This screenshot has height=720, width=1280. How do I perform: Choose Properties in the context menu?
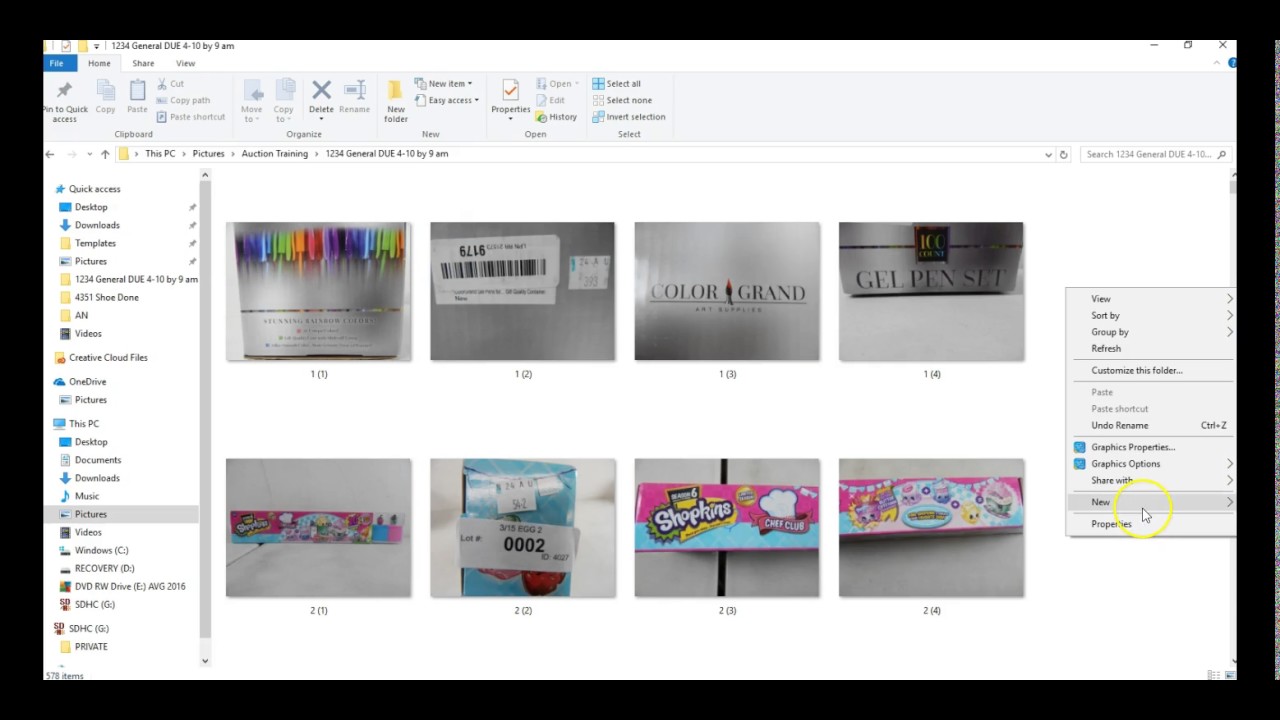pos(1152,524)
